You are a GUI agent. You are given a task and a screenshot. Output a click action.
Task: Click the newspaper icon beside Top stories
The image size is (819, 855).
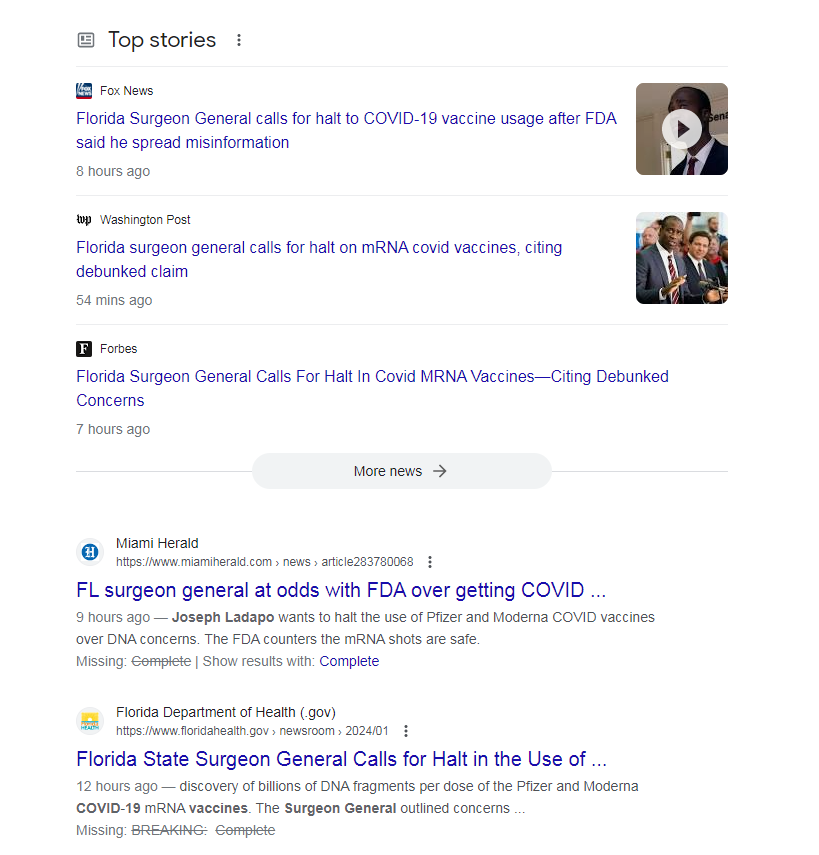[x=86, y=40]
